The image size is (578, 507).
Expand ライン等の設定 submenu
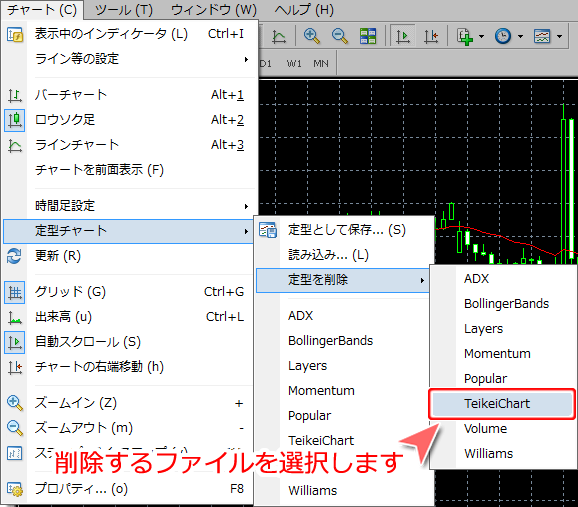click(128, 59)
